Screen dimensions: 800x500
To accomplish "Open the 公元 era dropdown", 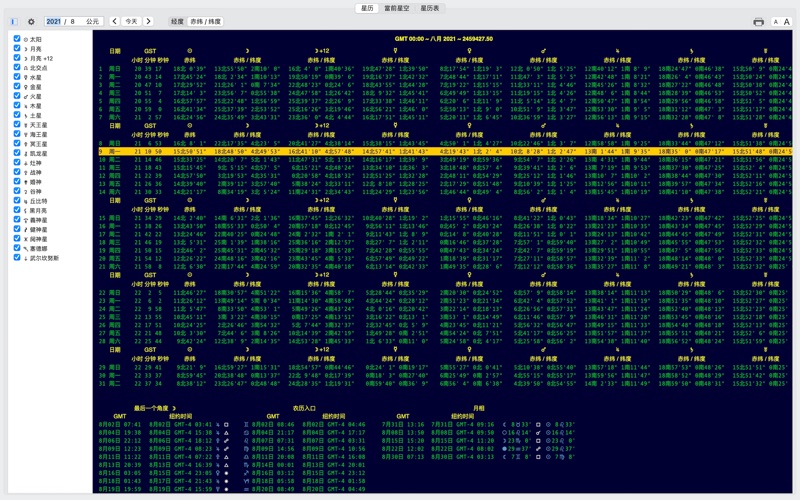I will (93, 21).
